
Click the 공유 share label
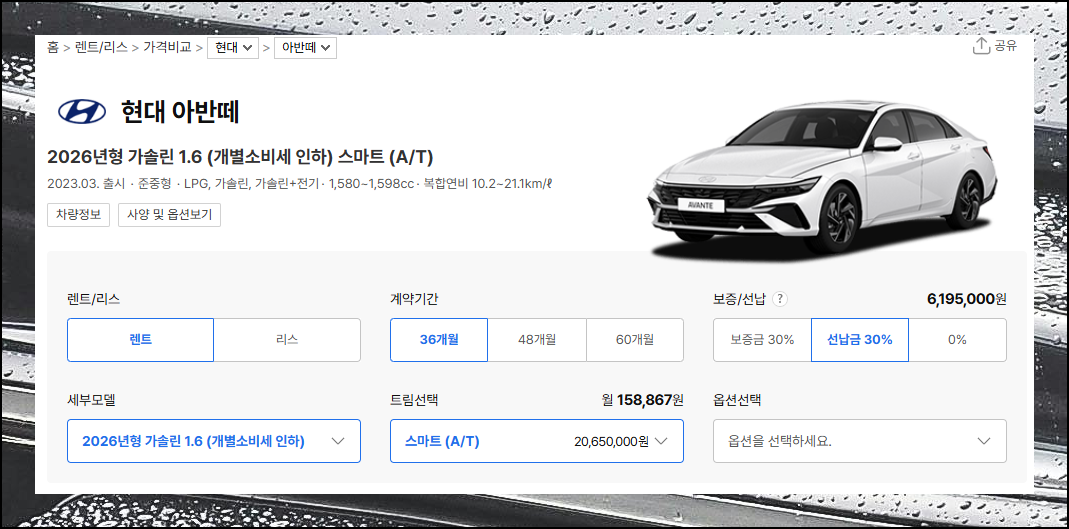(1006, 46)
